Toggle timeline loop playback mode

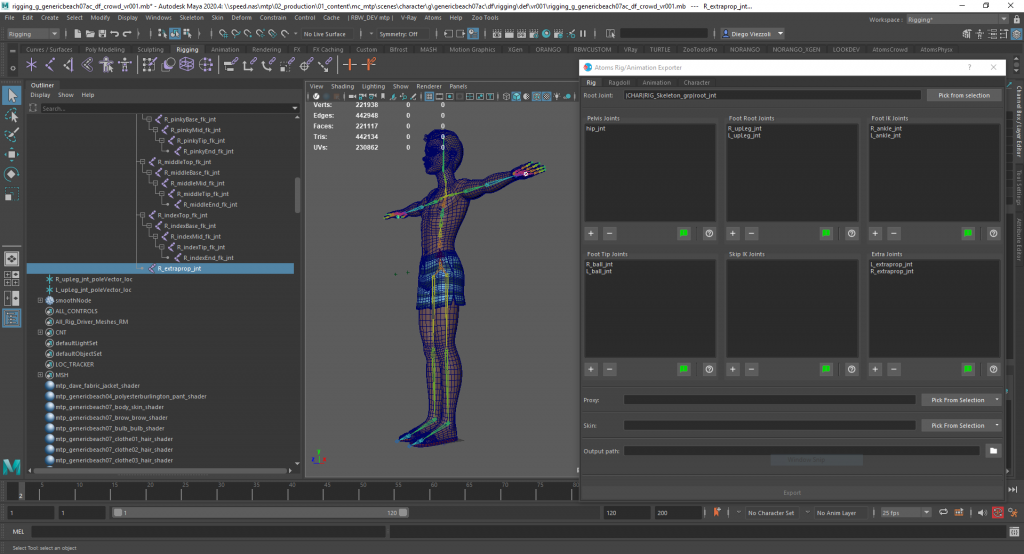point(943,513)
